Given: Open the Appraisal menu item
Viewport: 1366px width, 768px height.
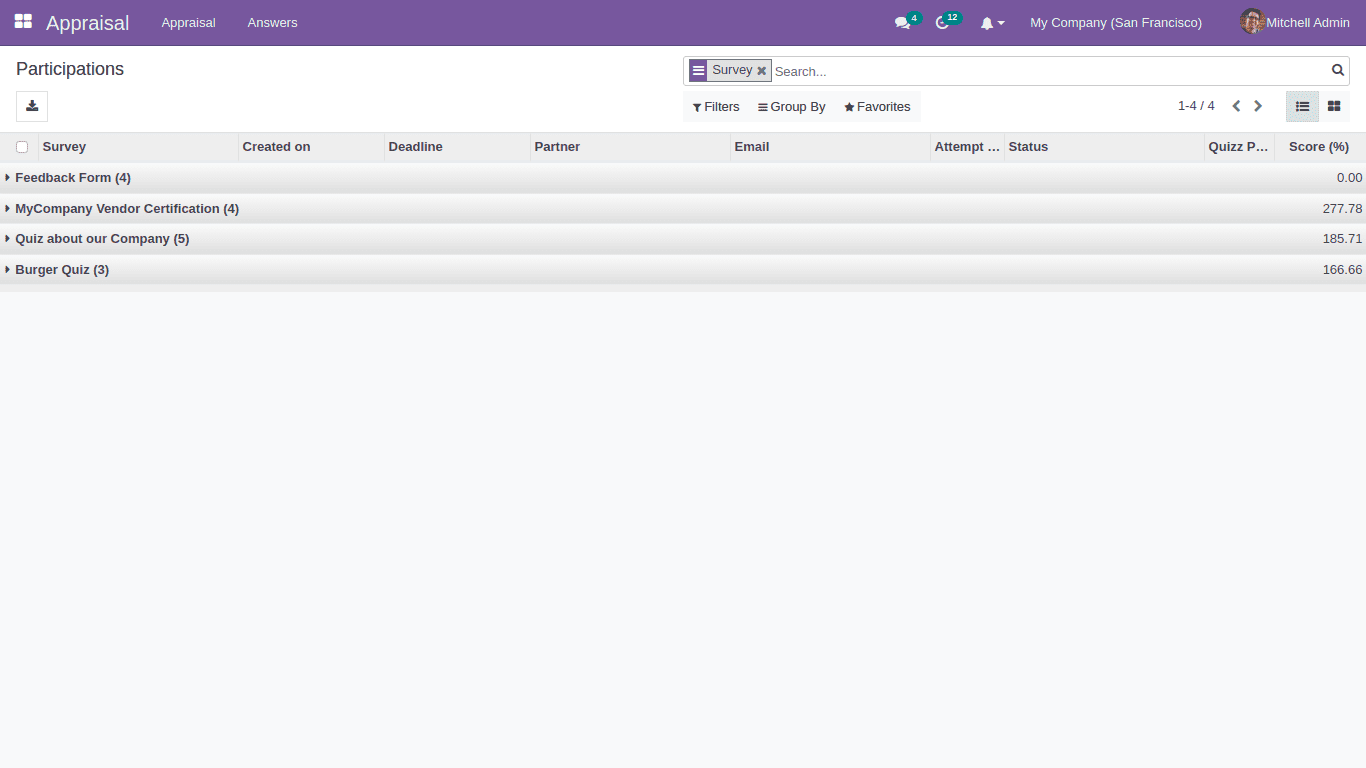Looking at the screenshot, I should click(188, 22).
